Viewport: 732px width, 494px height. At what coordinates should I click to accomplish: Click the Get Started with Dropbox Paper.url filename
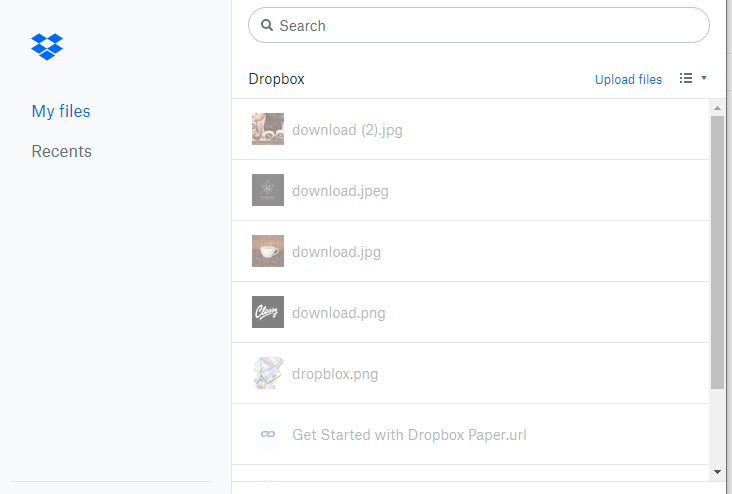[409, 435]
